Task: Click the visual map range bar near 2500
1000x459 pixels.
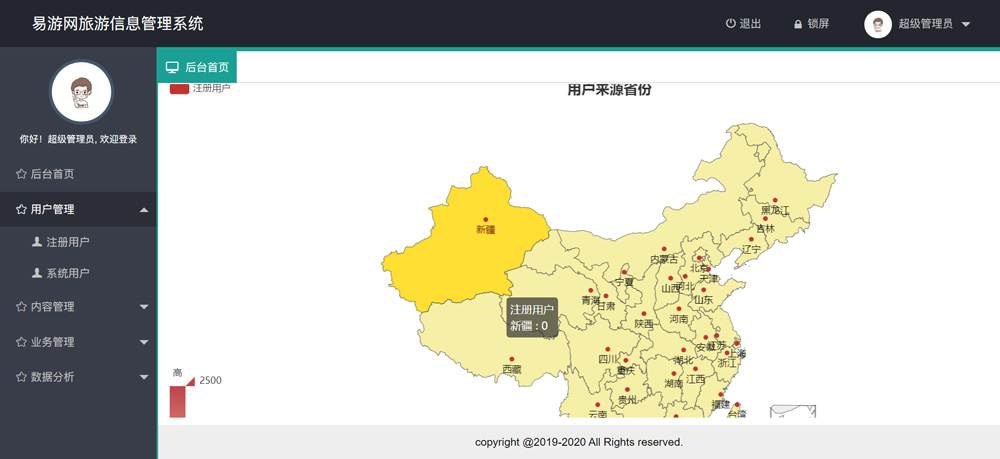Action: 177,402
